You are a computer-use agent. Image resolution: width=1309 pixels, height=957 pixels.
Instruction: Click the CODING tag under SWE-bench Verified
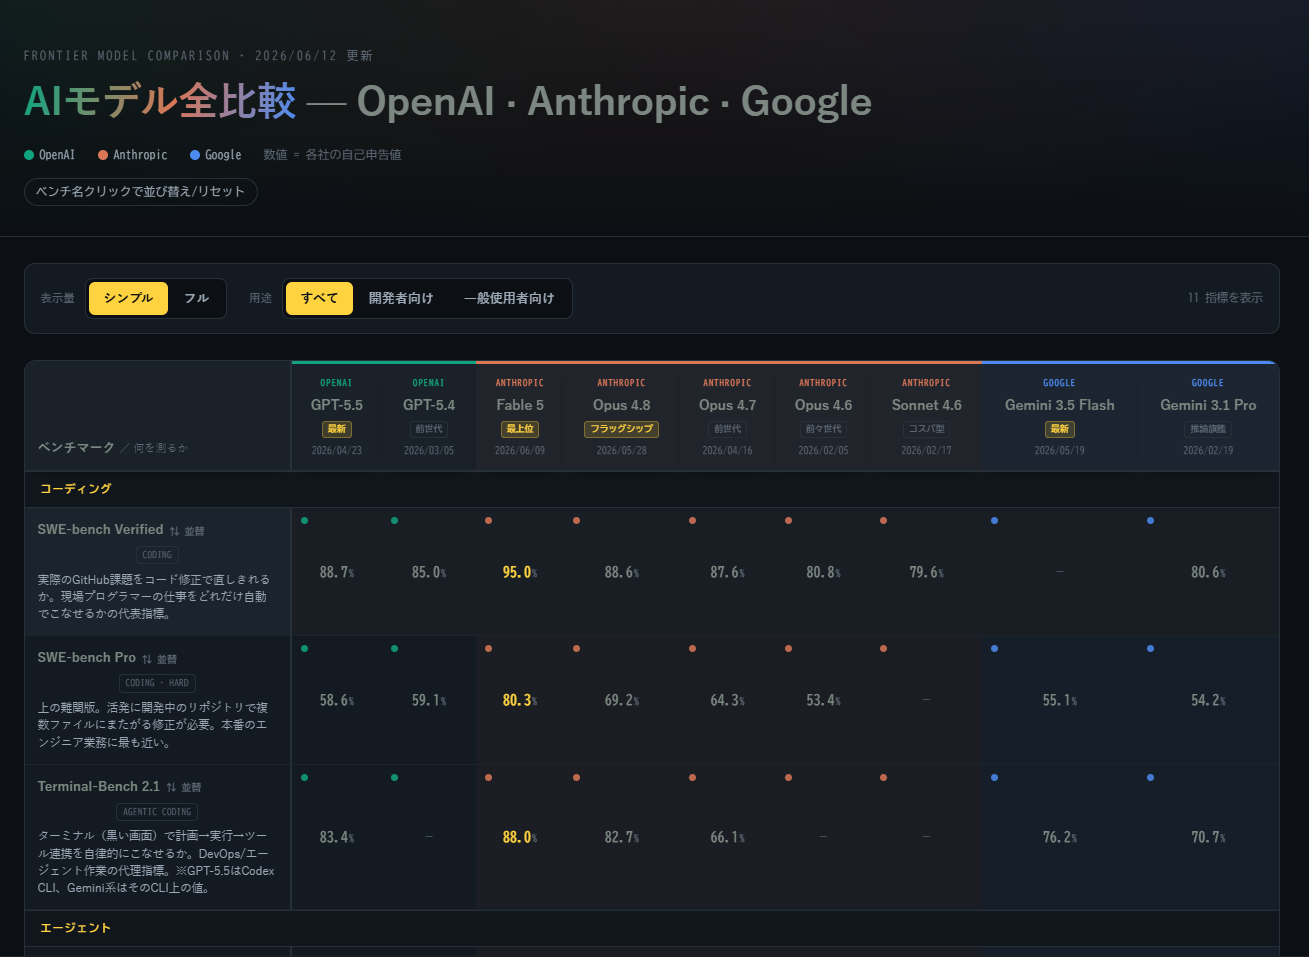pyautogui.click(x=157, y=555)
